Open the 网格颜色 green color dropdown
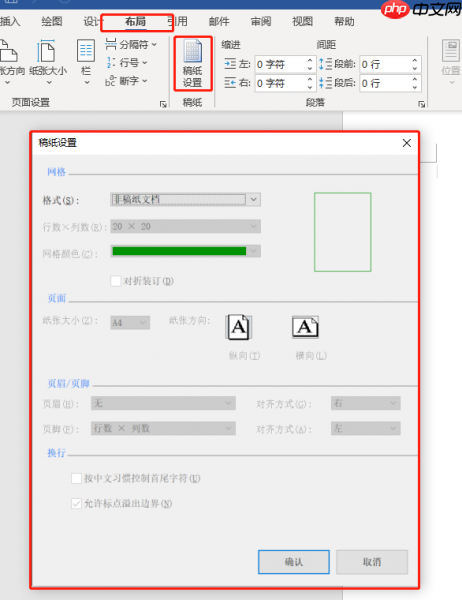The width and height of the screenshot is (462, 600). [x=186, y=251]
